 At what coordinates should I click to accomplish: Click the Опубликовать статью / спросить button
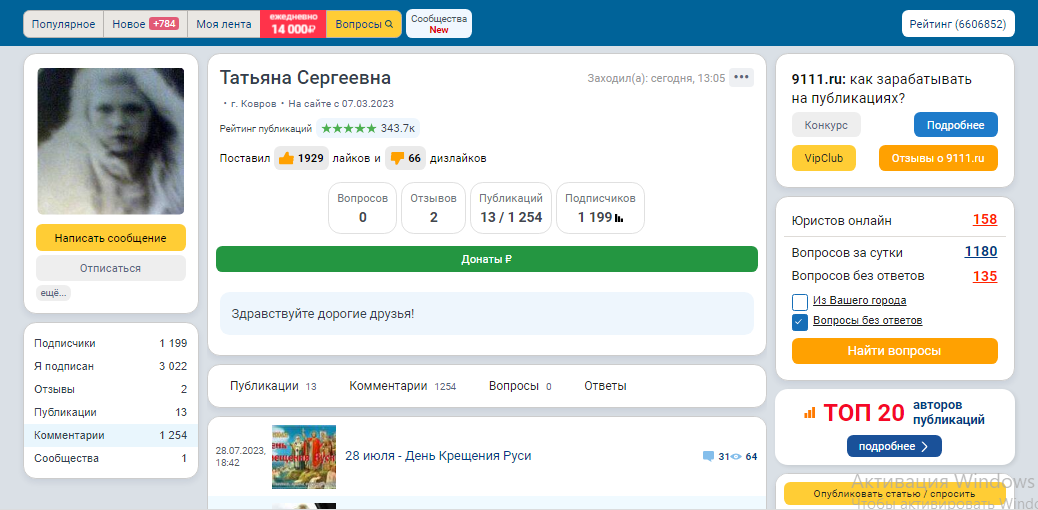pos(894,494)
